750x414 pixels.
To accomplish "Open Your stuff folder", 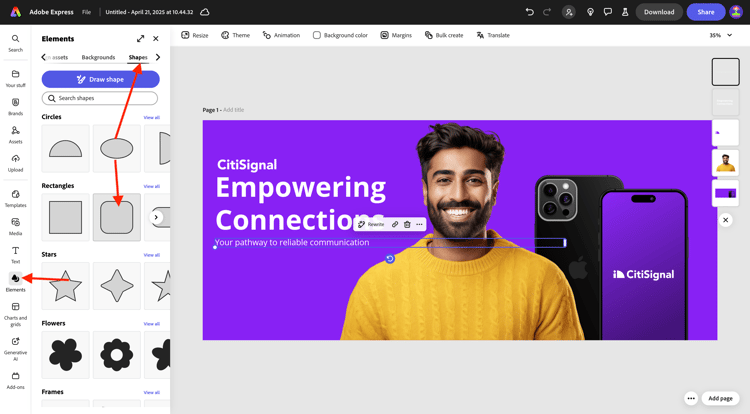I will pyautogui.click(x=15, y=78).
